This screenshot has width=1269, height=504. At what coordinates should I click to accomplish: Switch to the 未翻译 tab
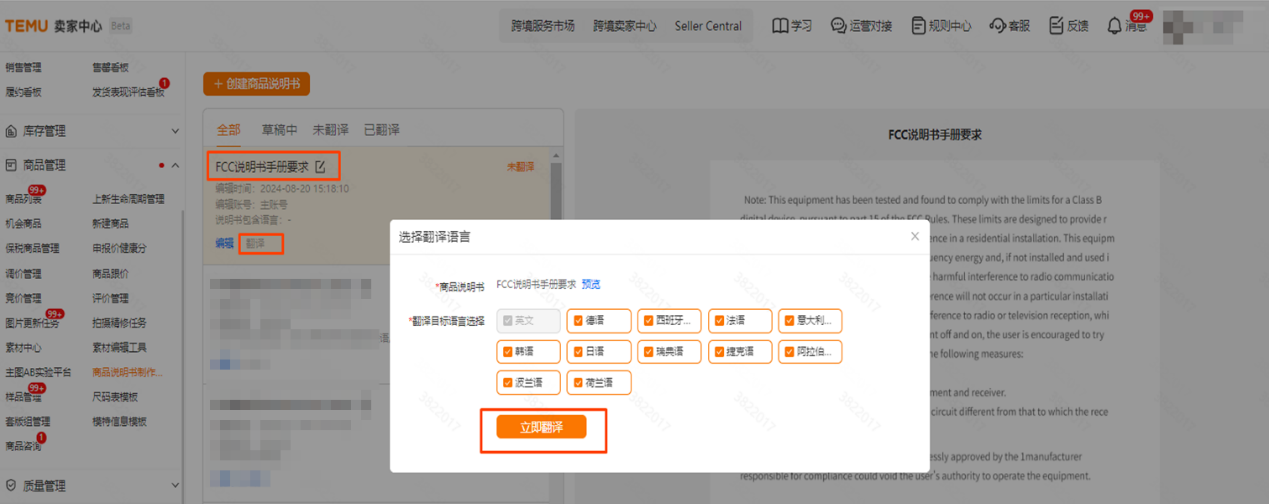pos(330,130)
